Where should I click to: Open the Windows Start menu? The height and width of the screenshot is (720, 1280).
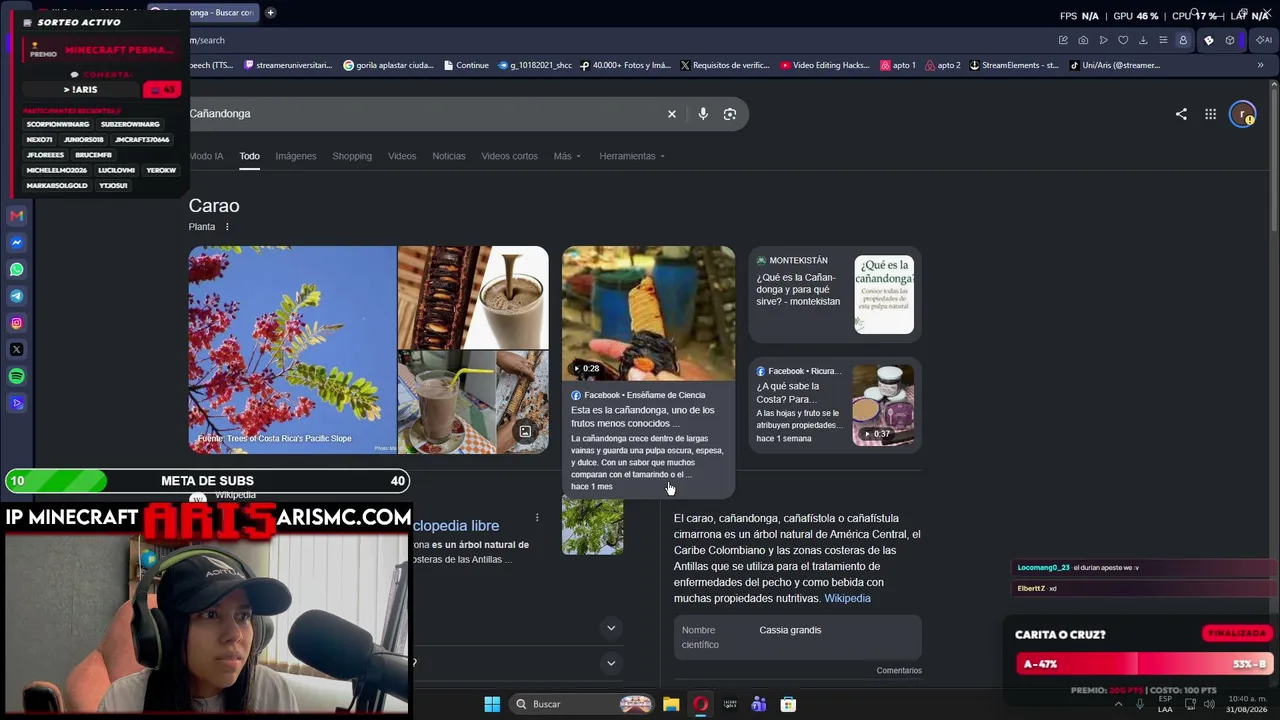click(492, 704)
